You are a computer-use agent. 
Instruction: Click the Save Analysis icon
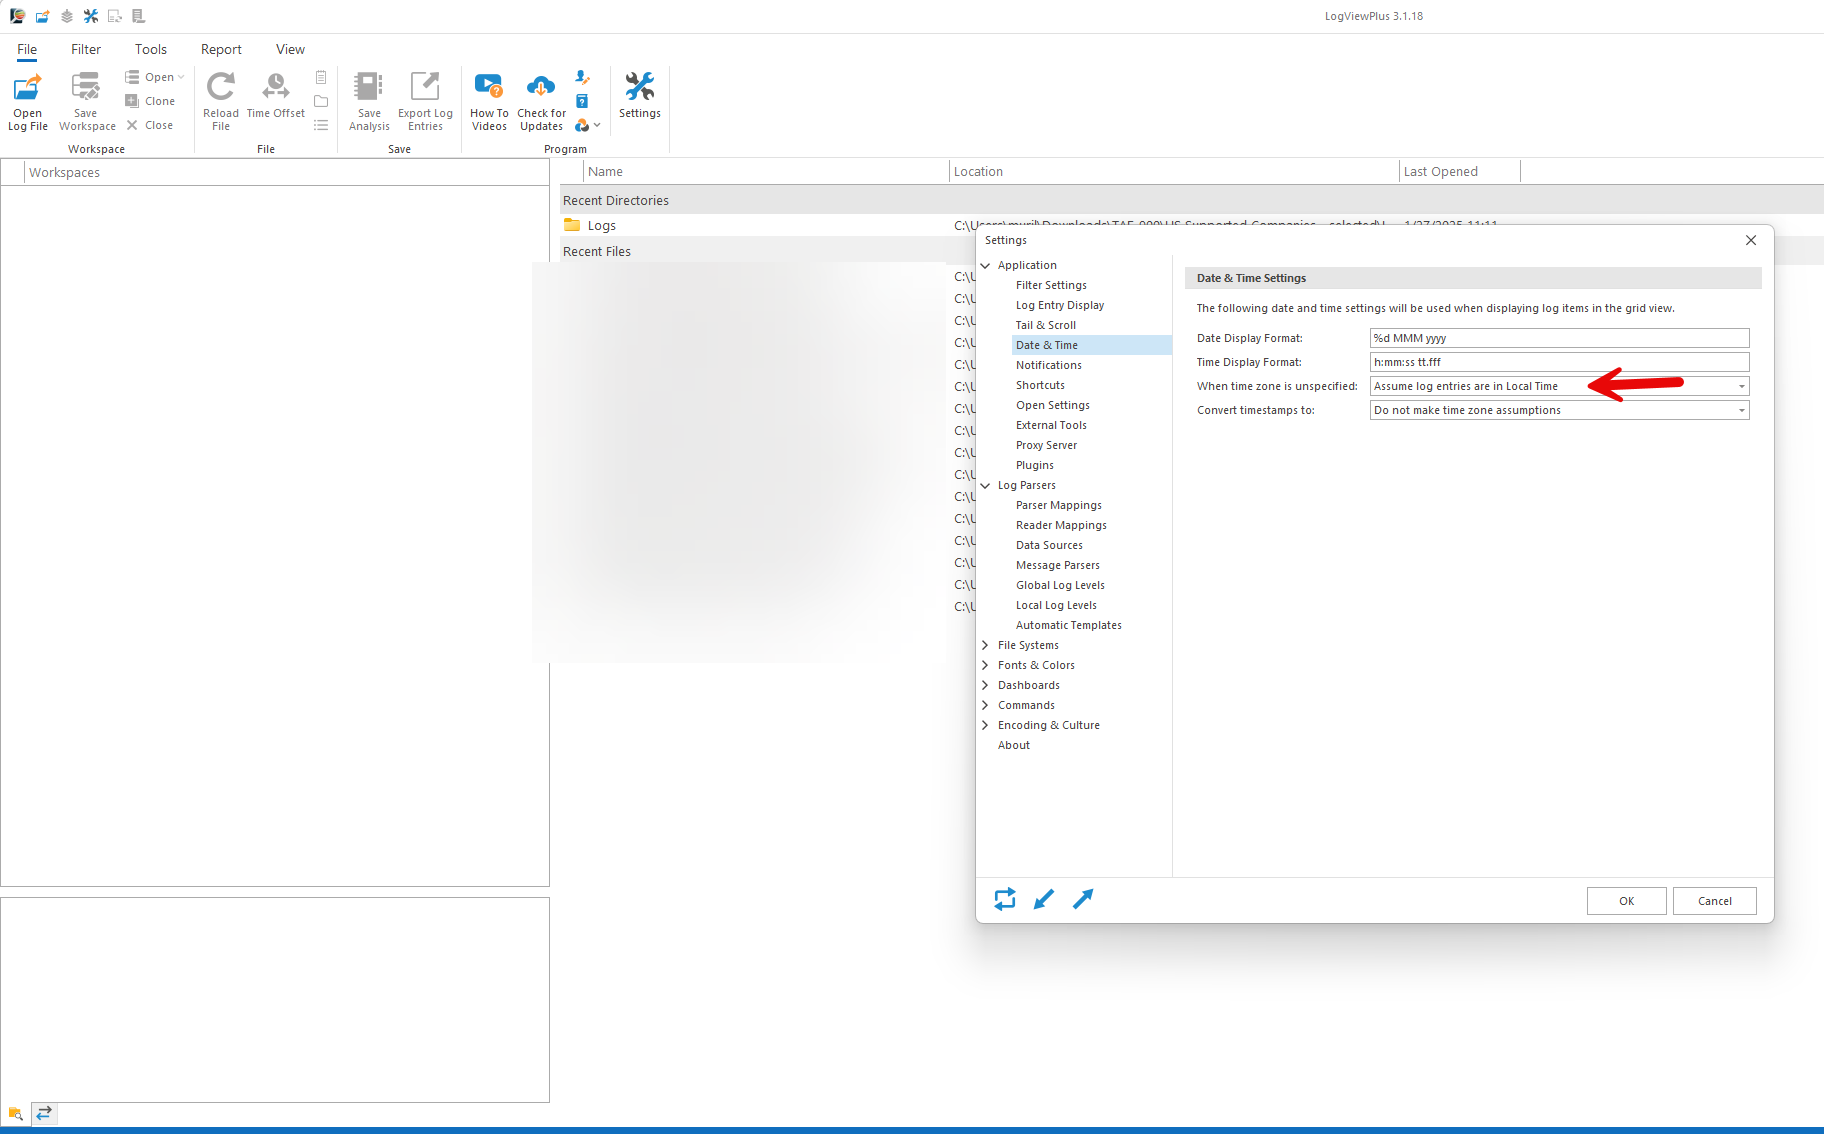pyautogui.click(x=369, y=87)
